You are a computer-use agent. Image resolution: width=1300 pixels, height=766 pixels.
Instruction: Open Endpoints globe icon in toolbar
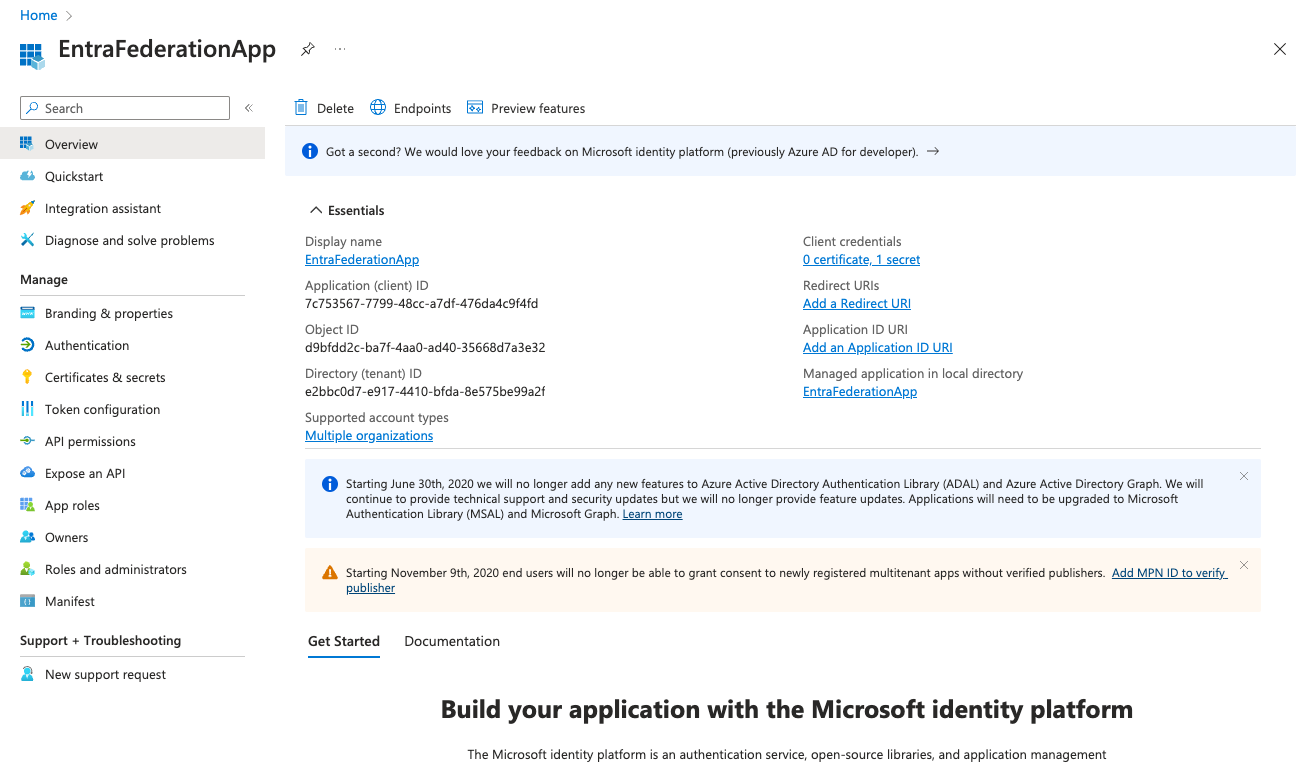378,108
